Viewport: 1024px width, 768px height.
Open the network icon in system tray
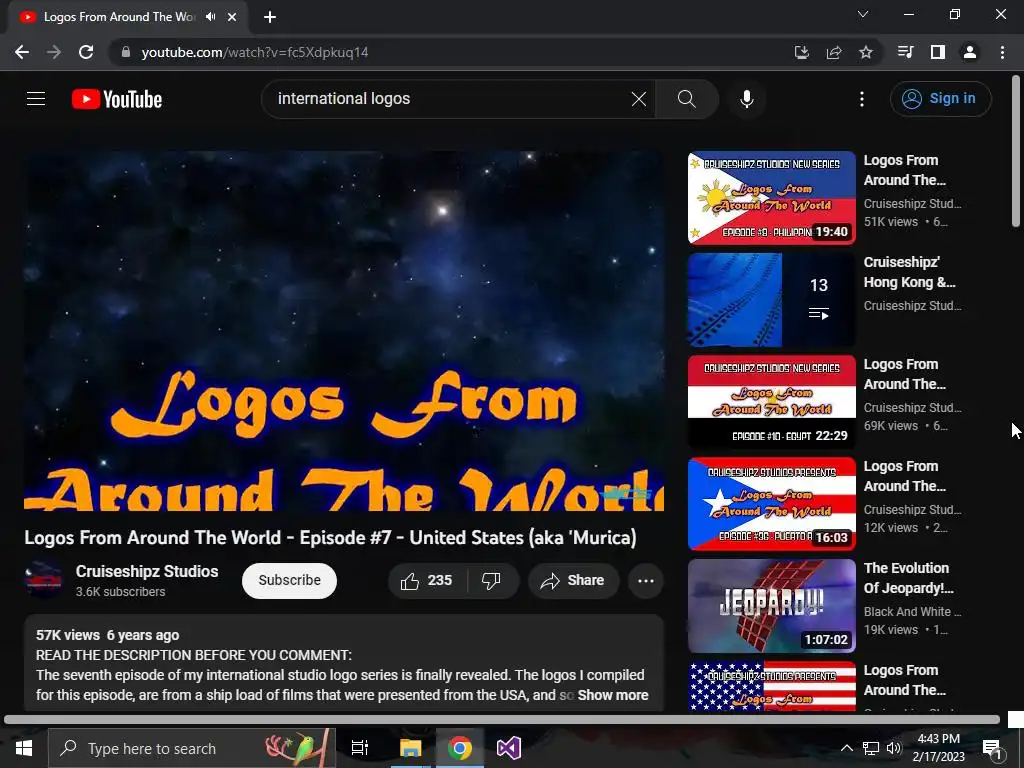point(871,748)
